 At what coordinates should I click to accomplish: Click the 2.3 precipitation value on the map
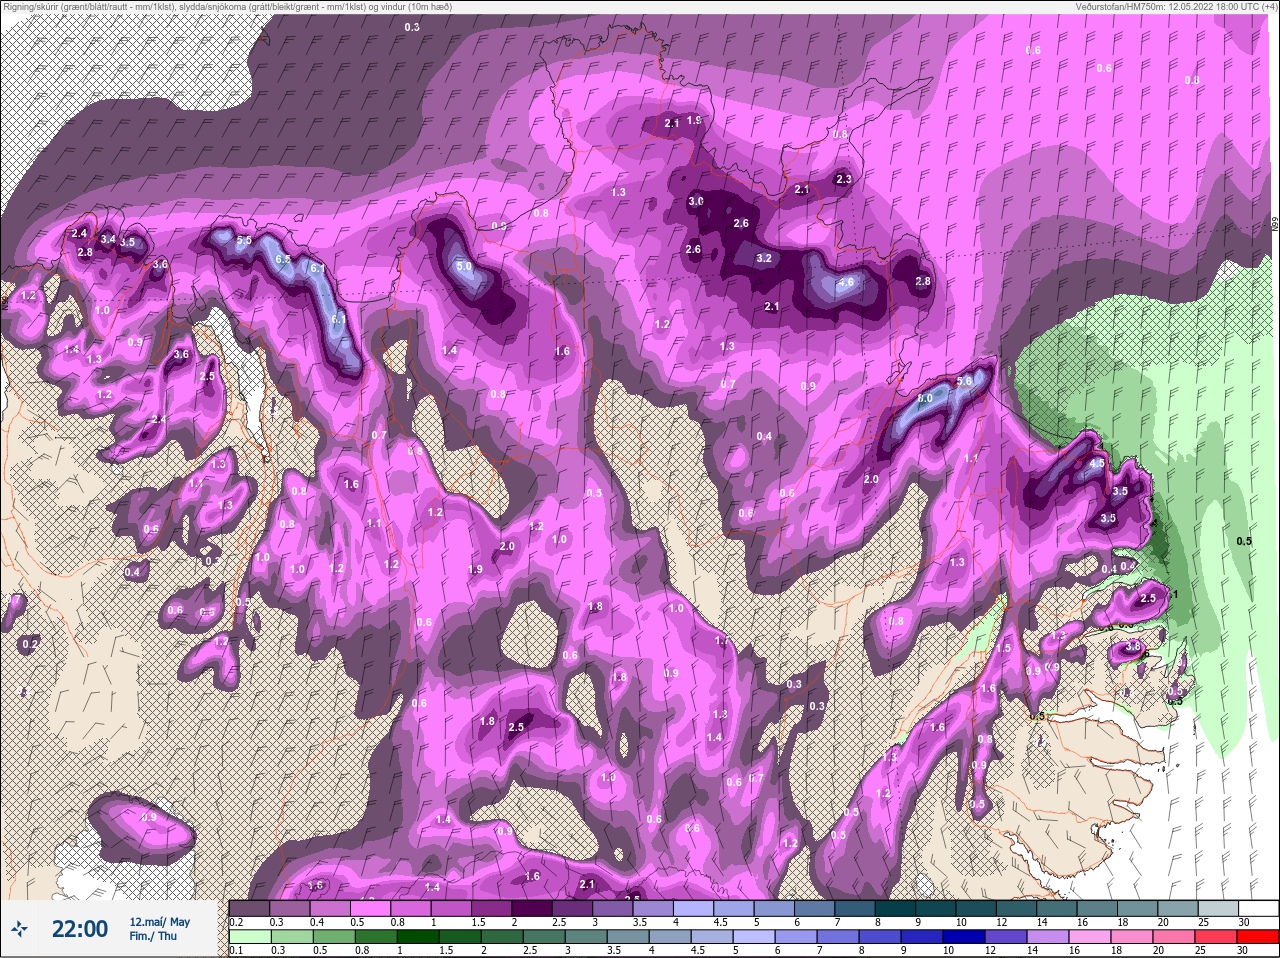pos(843,179)
